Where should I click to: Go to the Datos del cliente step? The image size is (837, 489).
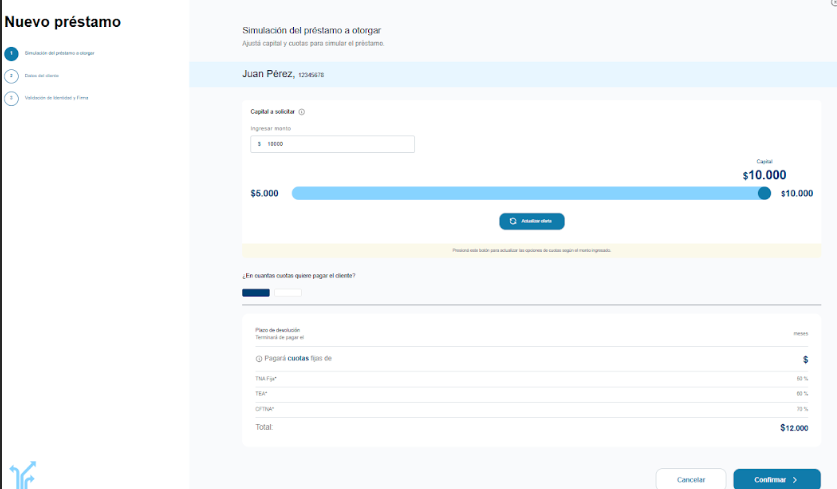click(43, 76)
